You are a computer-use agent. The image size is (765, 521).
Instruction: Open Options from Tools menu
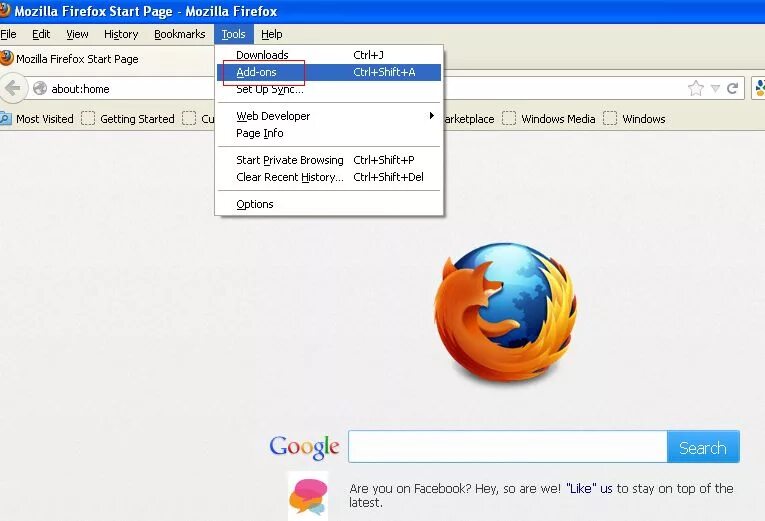point(329,204)
